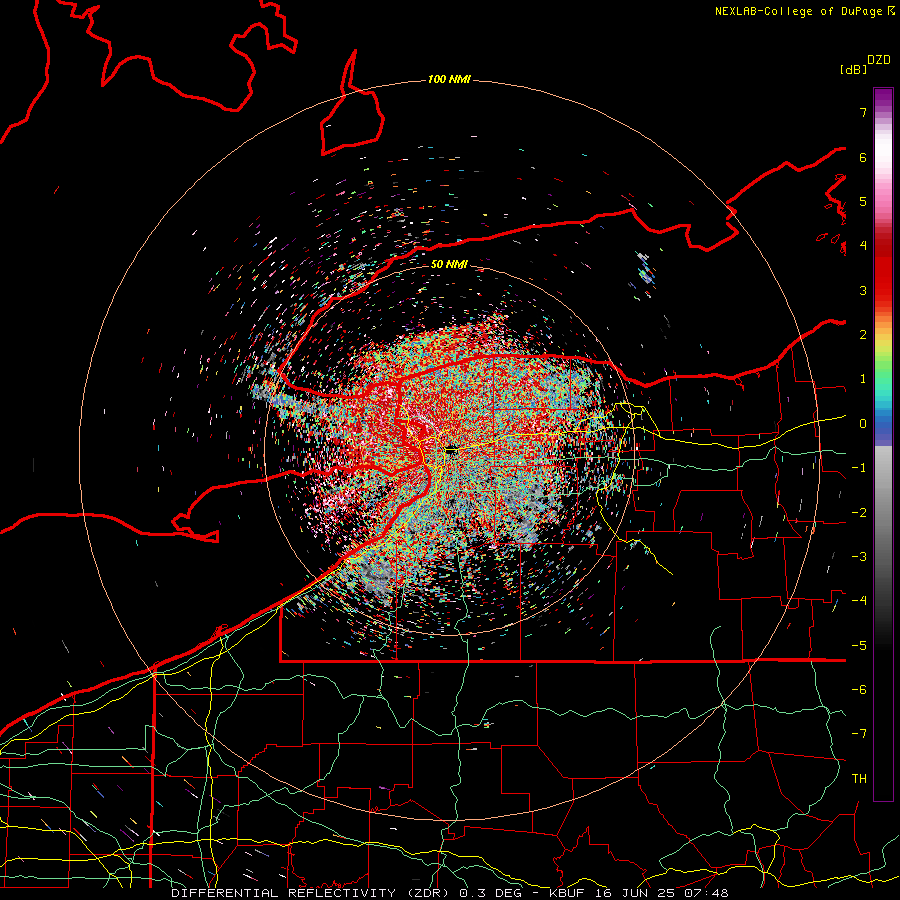The image size is (900, 900).
Task: Click the -7 value on color scale
Action: [859, 734]
